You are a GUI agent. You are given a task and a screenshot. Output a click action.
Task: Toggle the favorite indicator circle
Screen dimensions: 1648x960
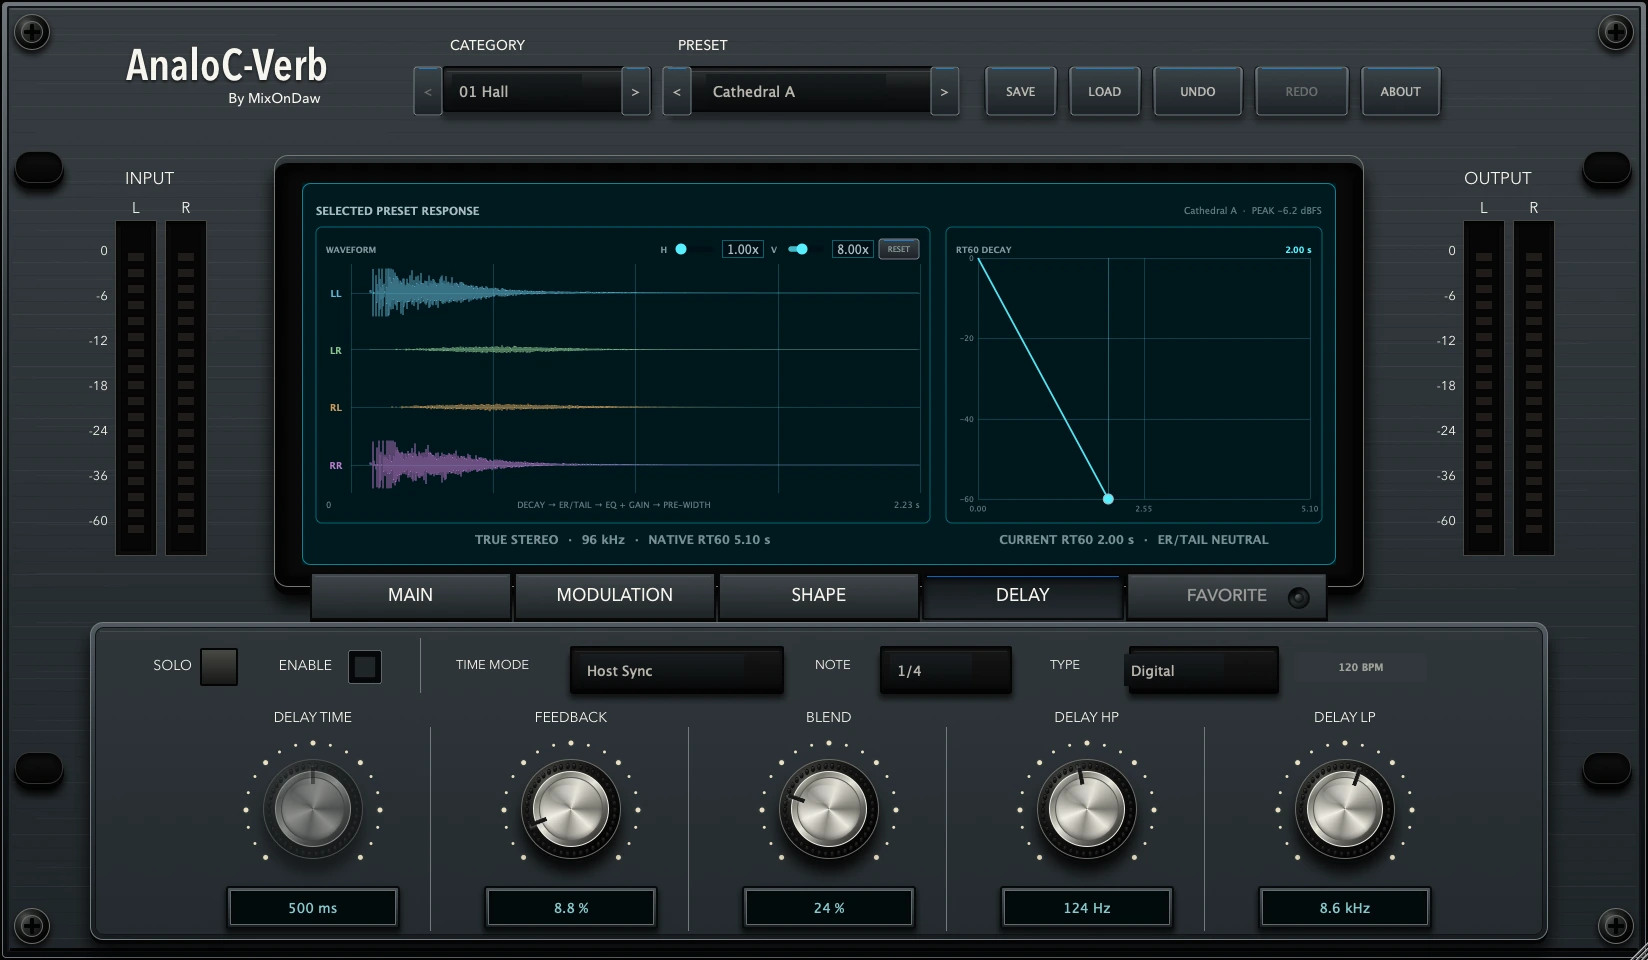pos(1299,598)
